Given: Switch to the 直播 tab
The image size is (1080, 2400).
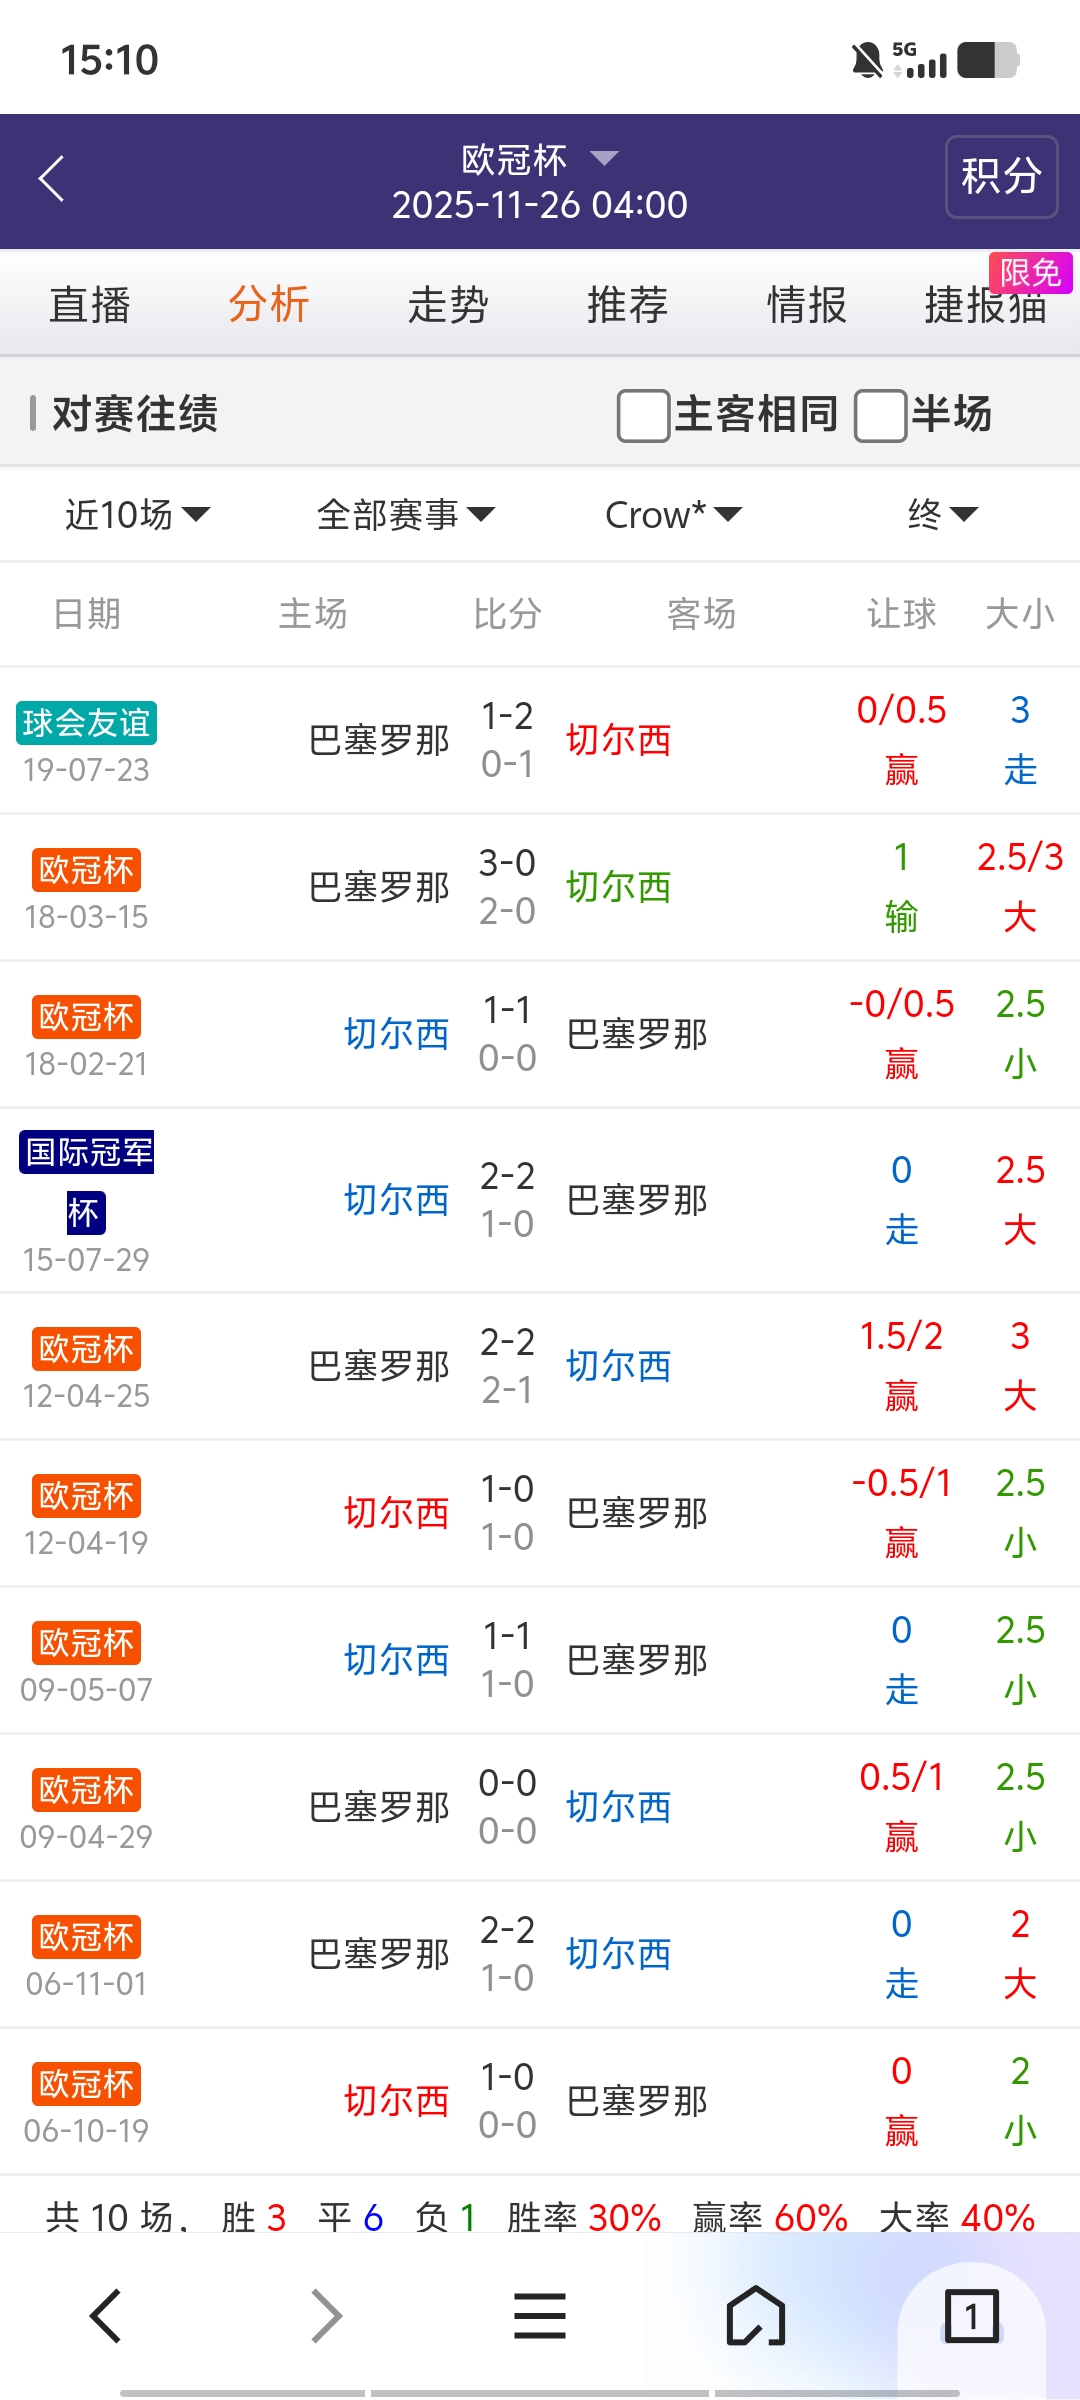Looking at the screenshot, I should (x=90, y=304).
